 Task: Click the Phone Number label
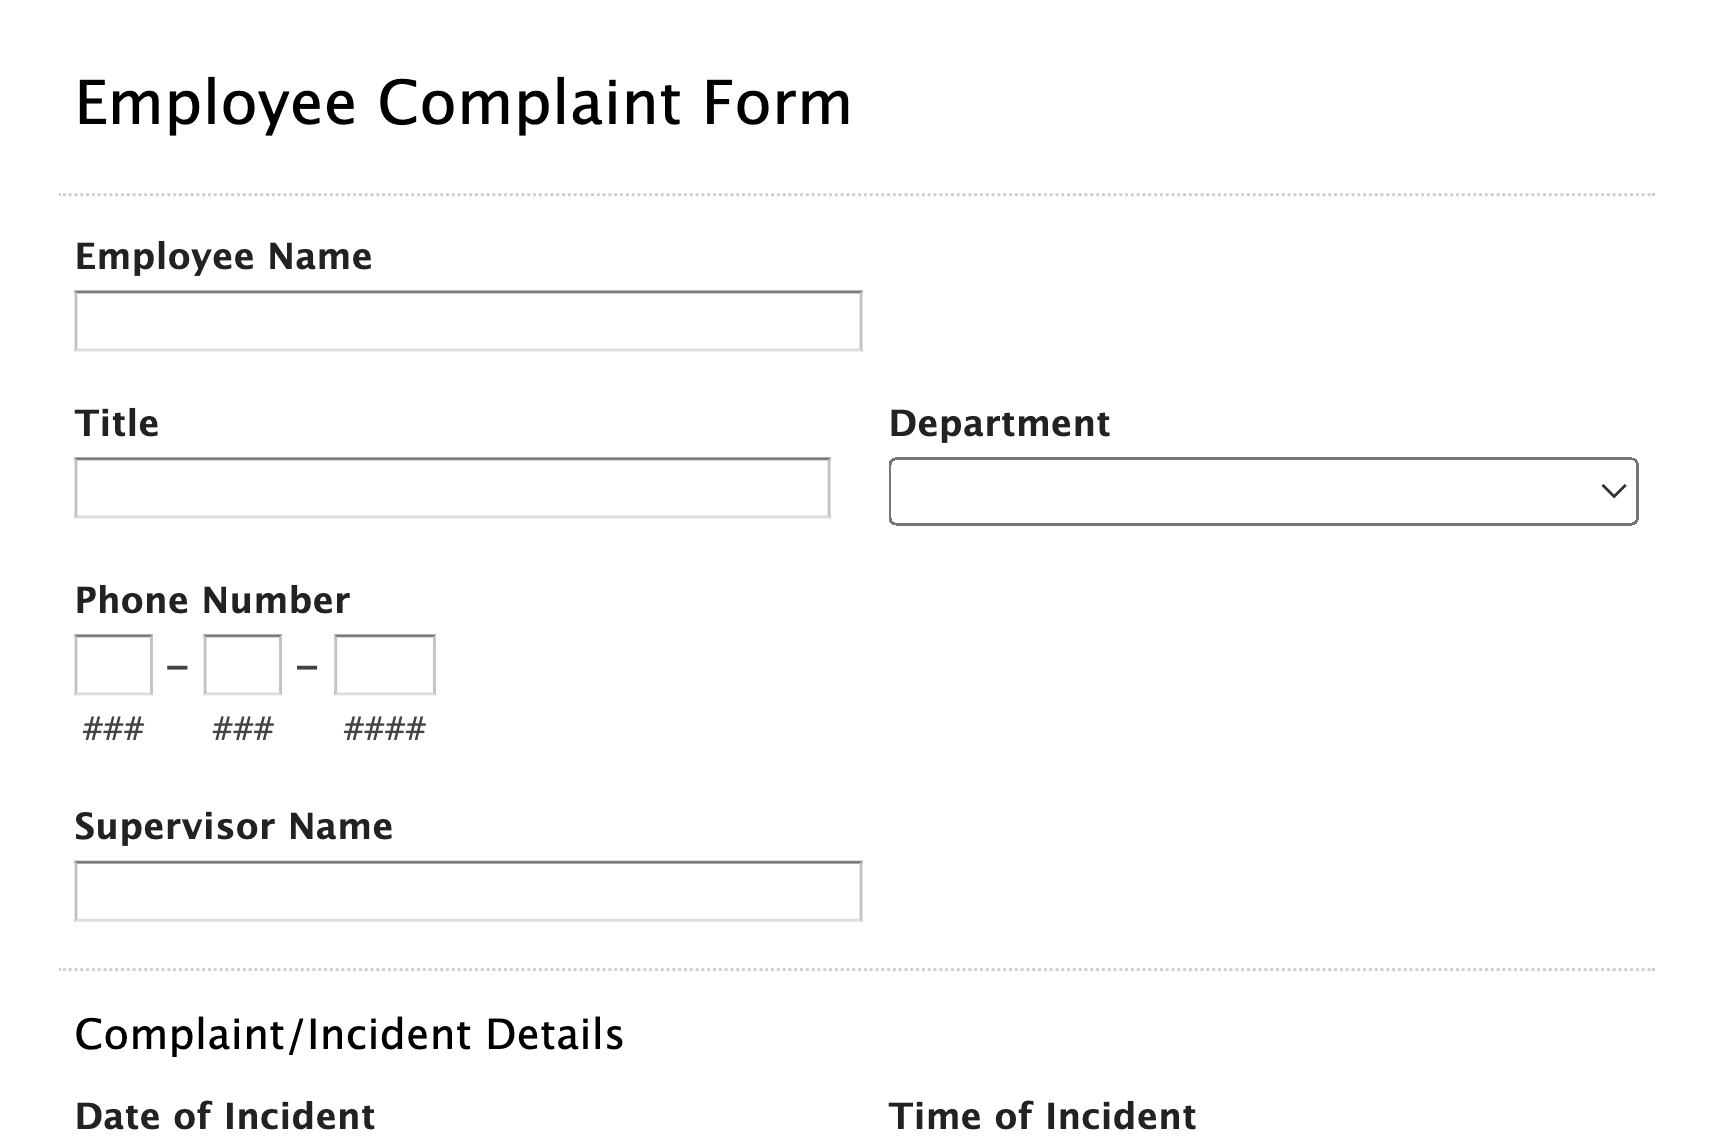click(x=212, y=601)
